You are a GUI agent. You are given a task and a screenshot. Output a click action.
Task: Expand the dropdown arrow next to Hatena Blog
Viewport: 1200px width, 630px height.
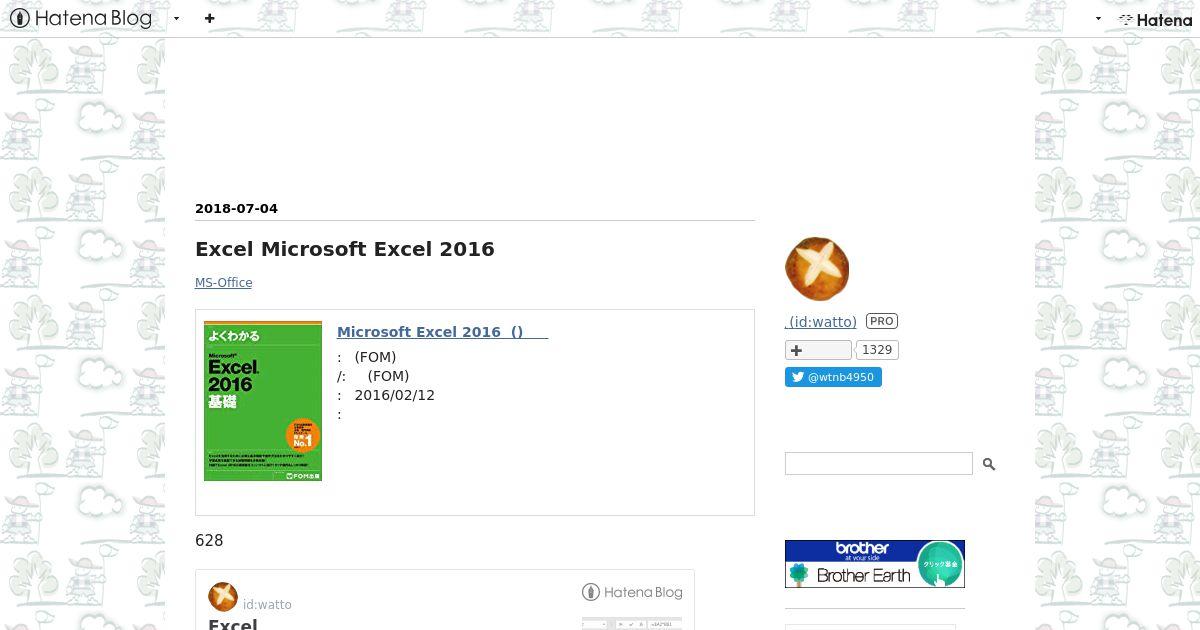177,18
